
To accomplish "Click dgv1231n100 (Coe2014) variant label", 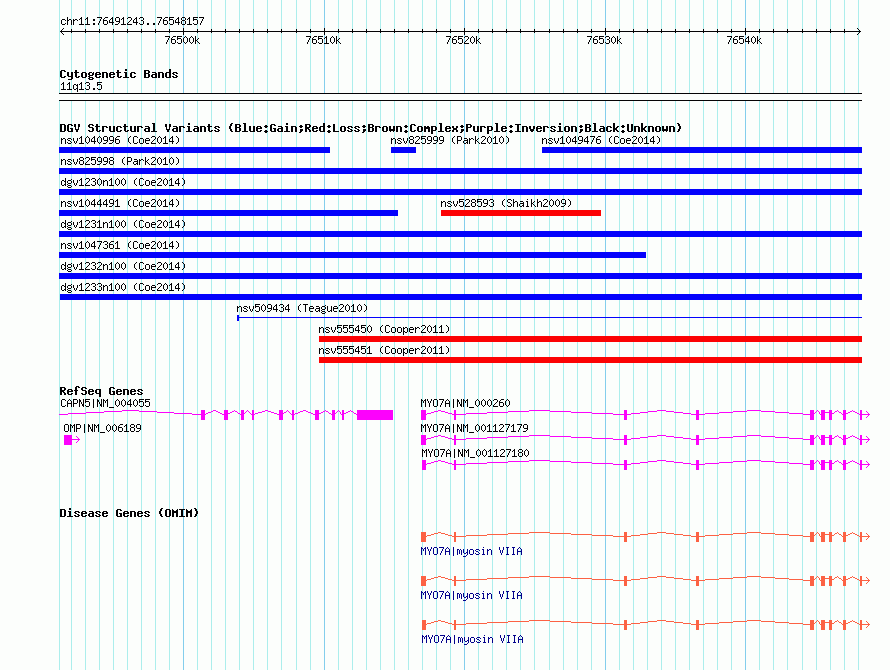I will 123,224.
